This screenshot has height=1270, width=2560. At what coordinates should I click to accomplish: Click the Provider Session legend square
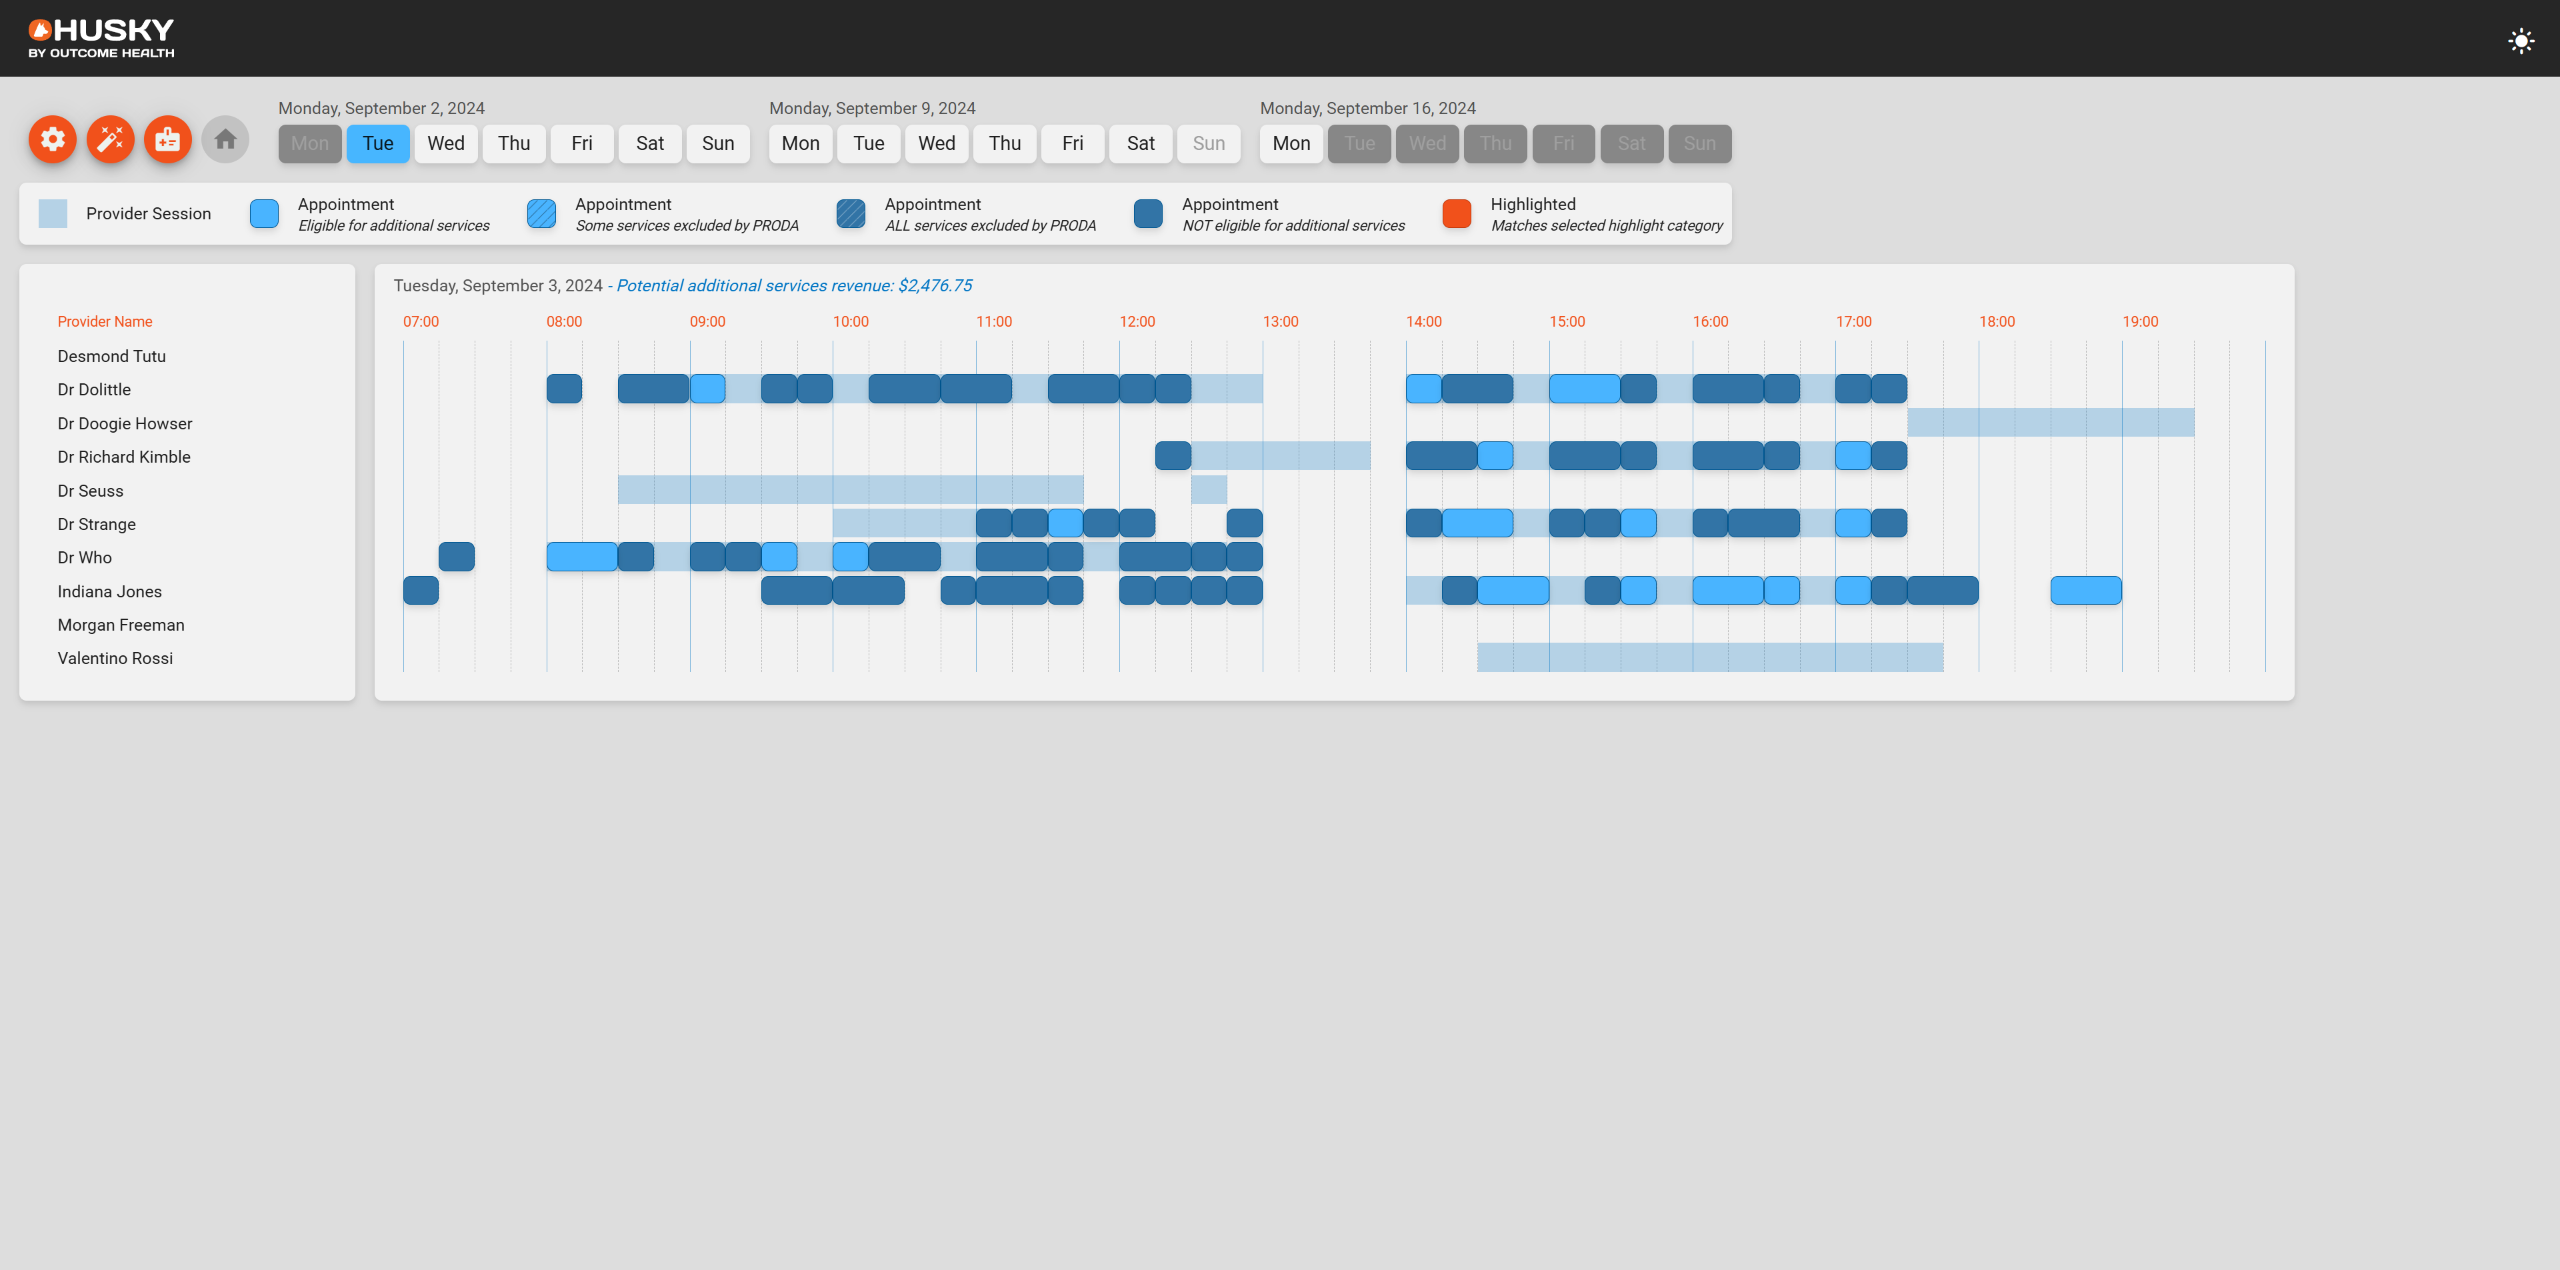pos(53,213)
